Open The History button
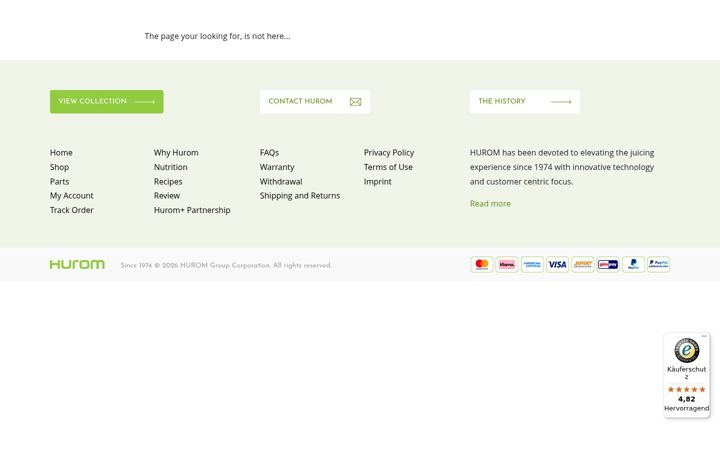The width and height of the screenshot is (720, 450). tap(525, 101)
